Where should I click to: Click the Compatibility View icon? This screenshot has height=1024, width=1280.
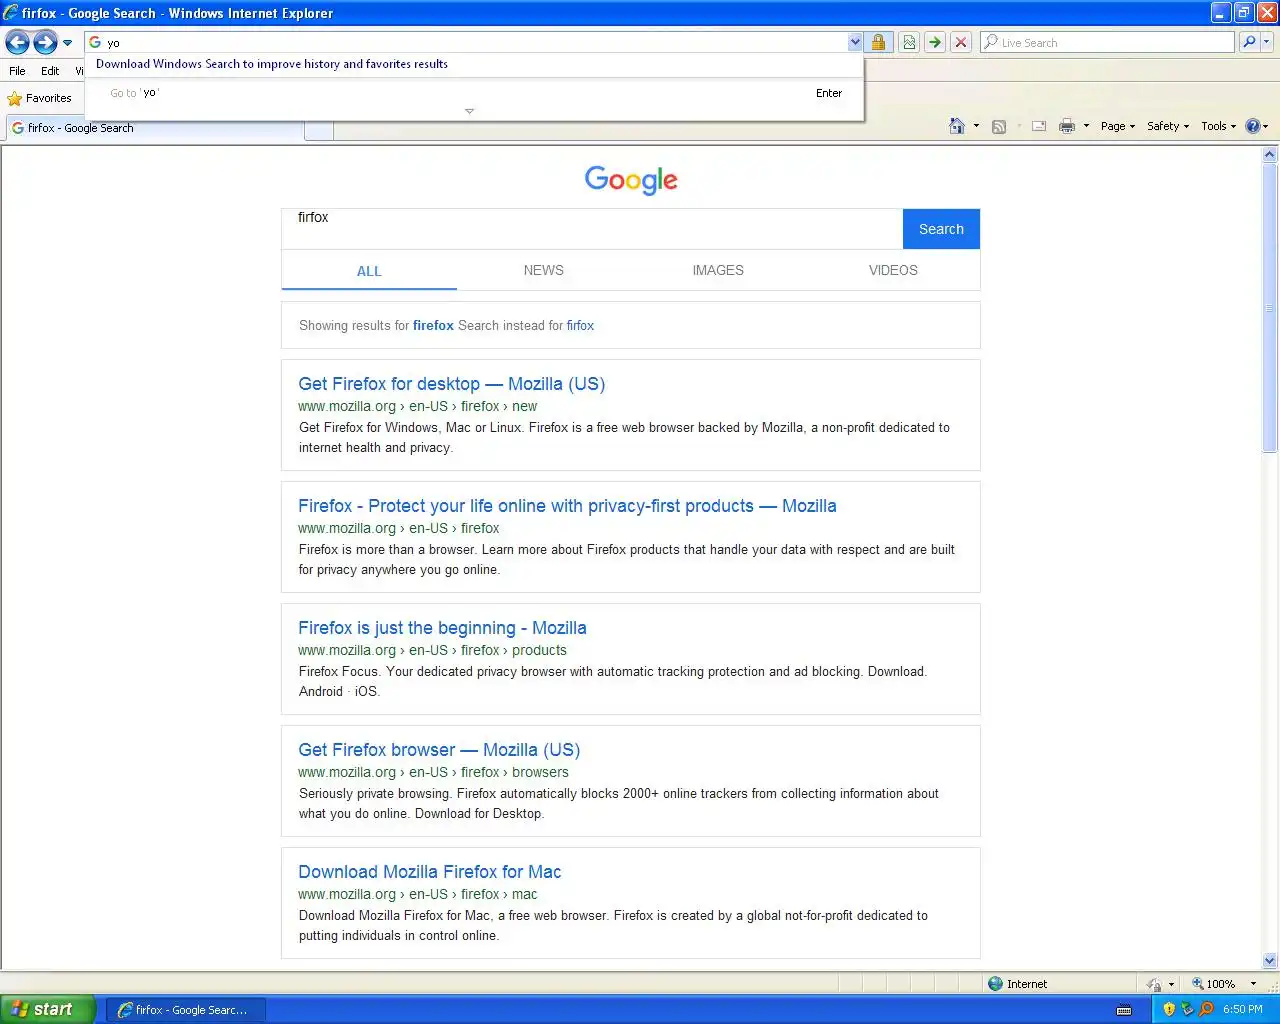pyautogui.click(x=909, y=42)
